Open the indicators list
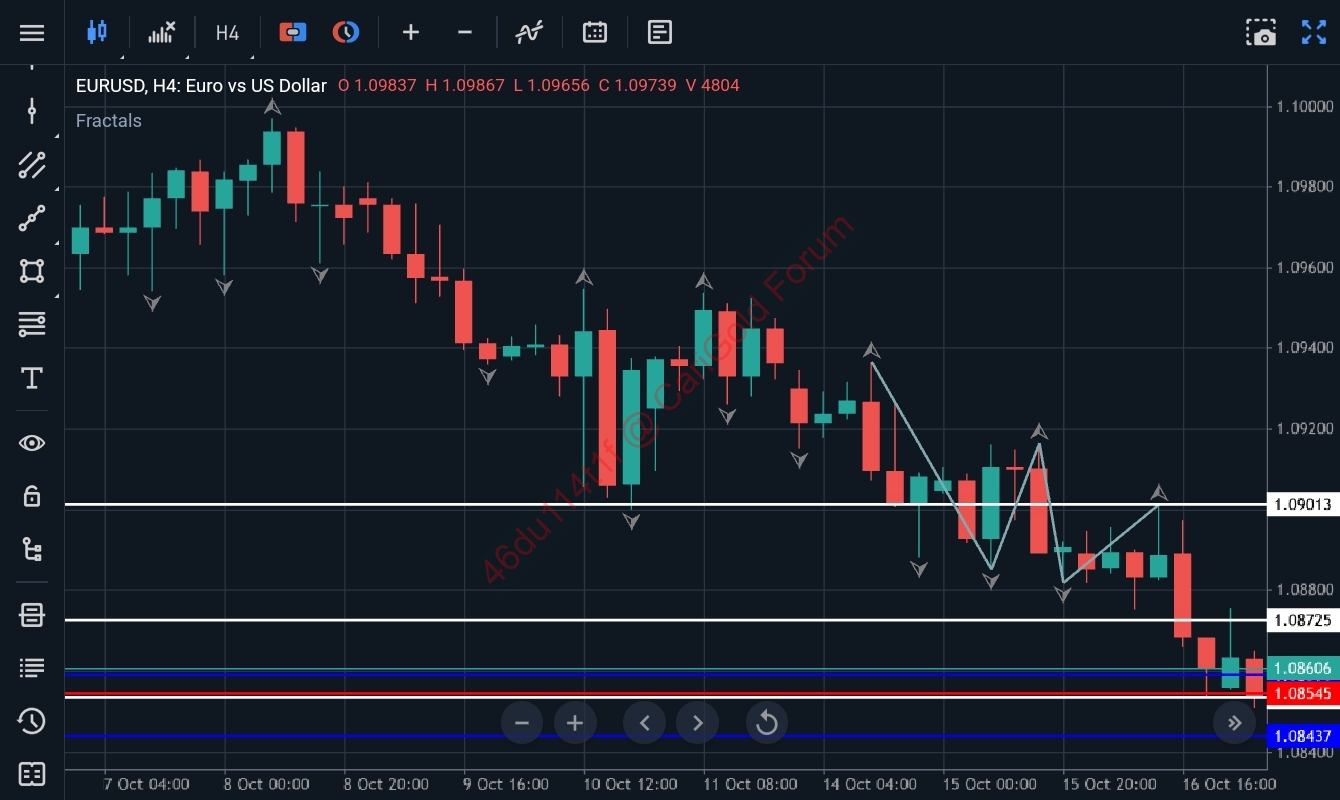Screen dimensions: 1340x800 (162, 32)
